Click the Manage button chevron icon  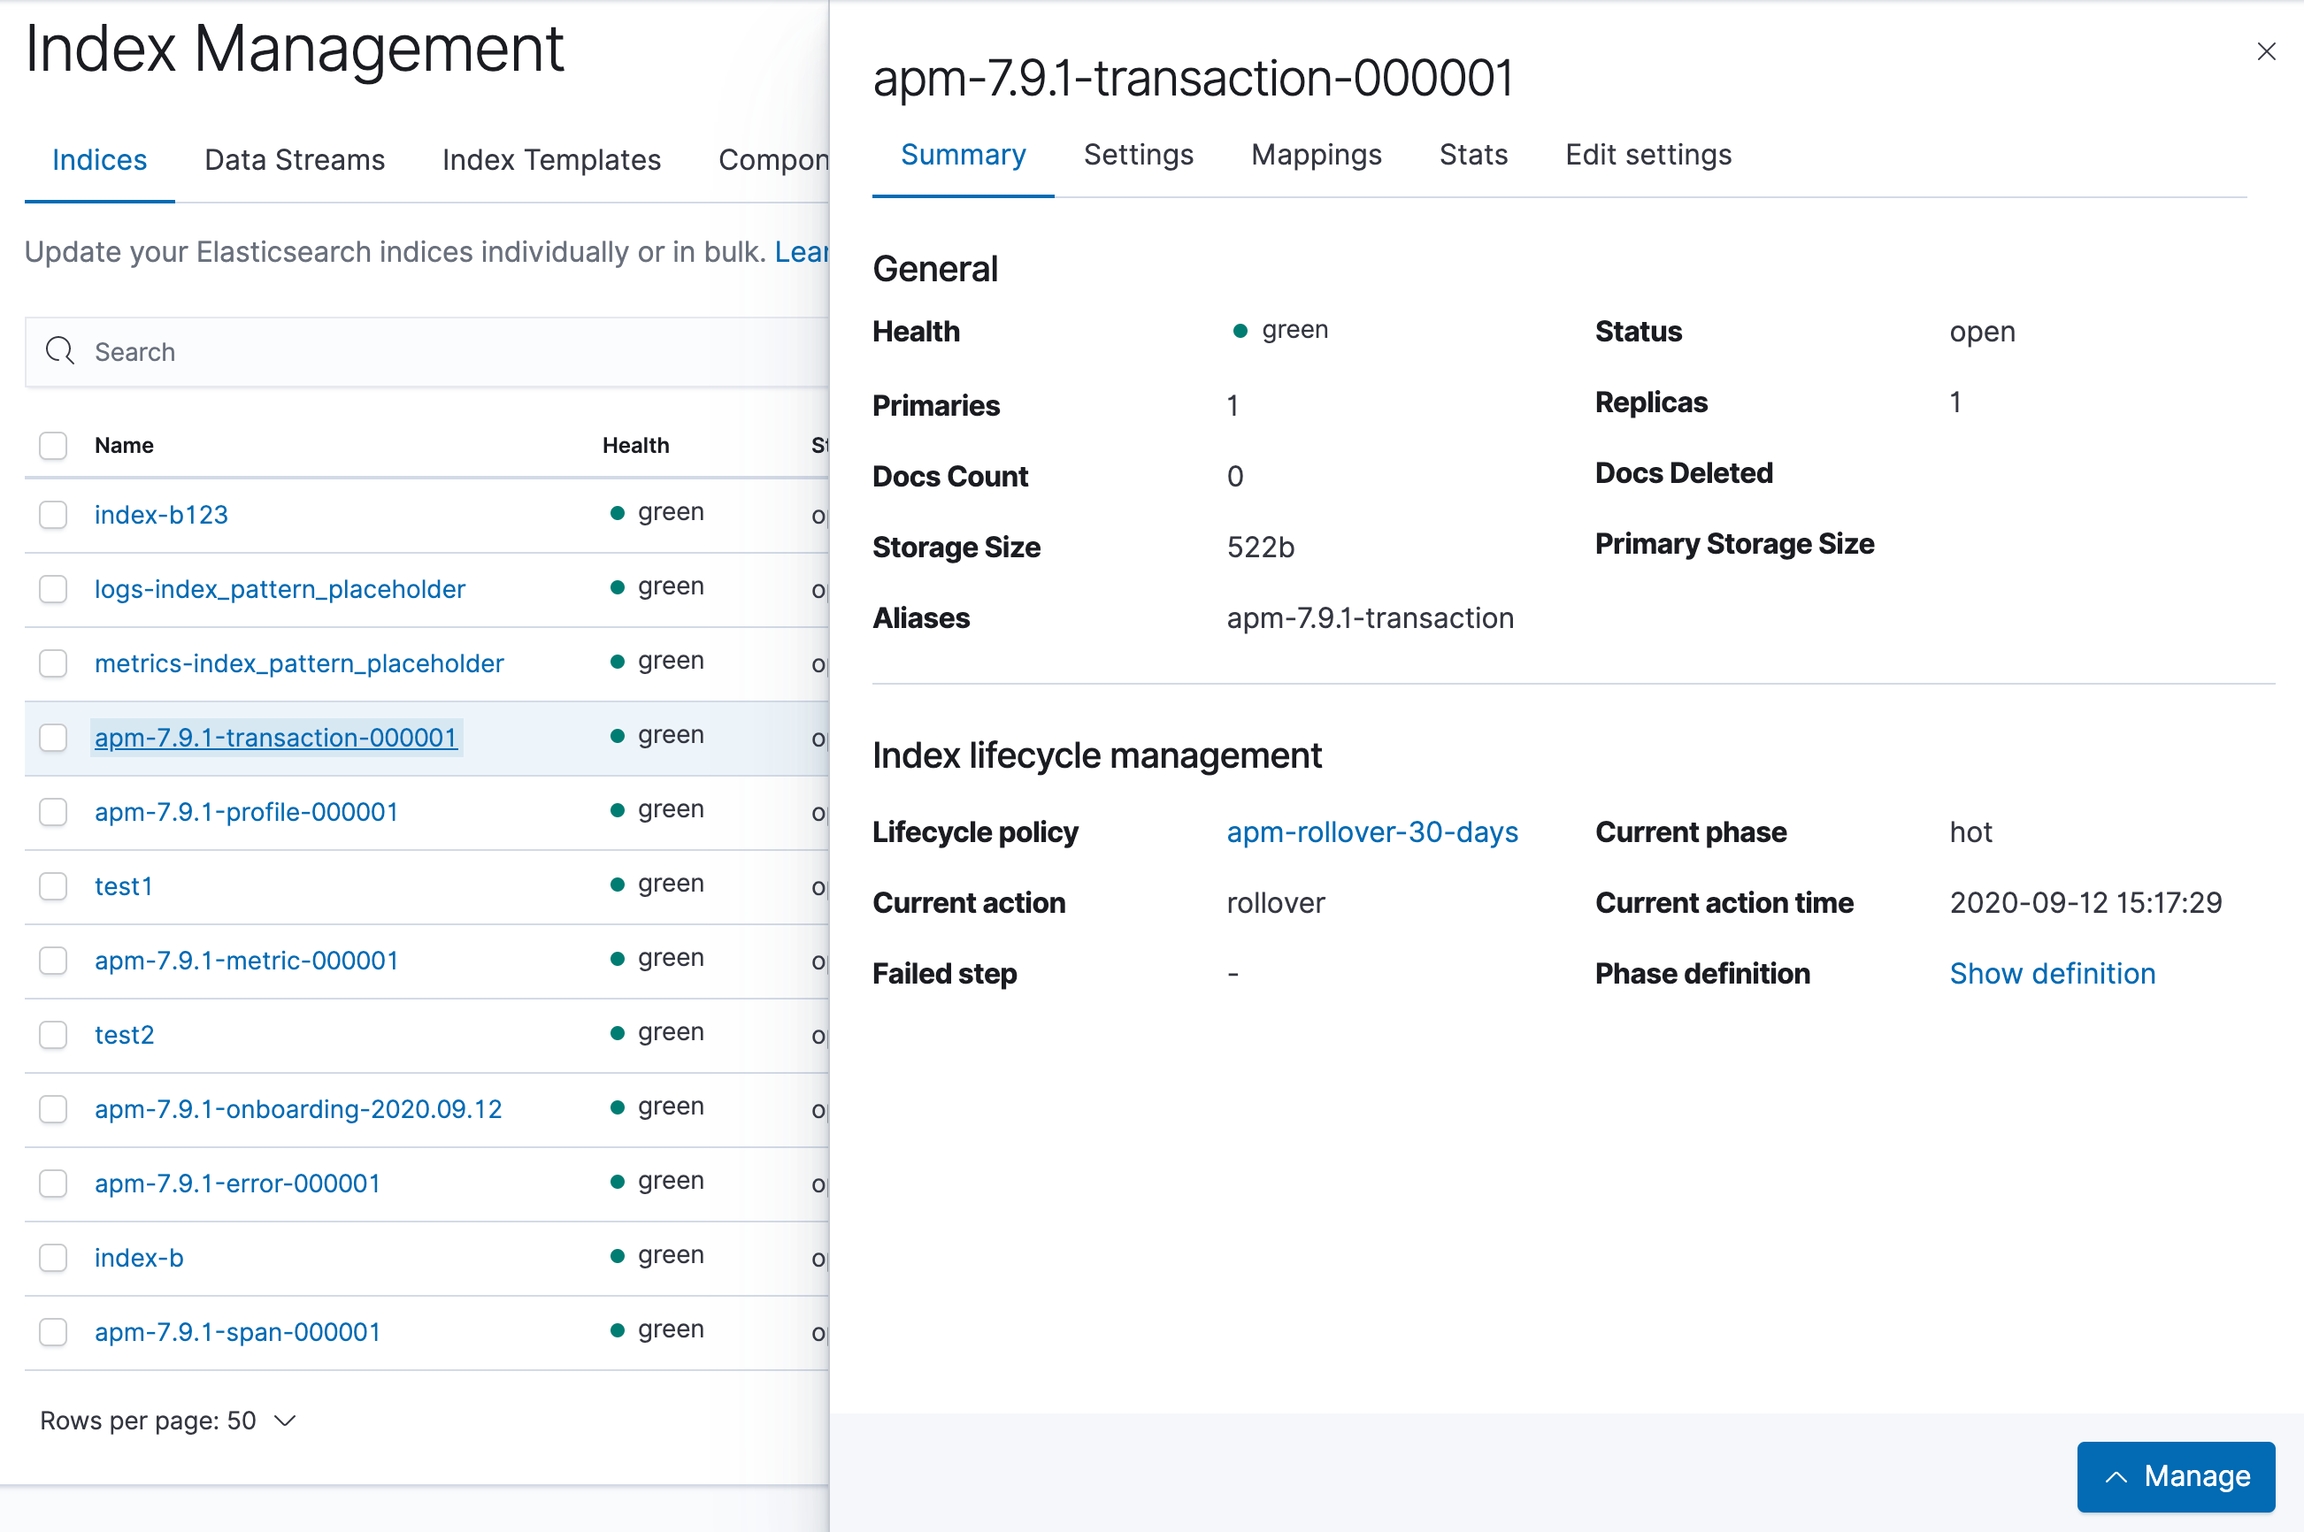click(2116, 1477)
